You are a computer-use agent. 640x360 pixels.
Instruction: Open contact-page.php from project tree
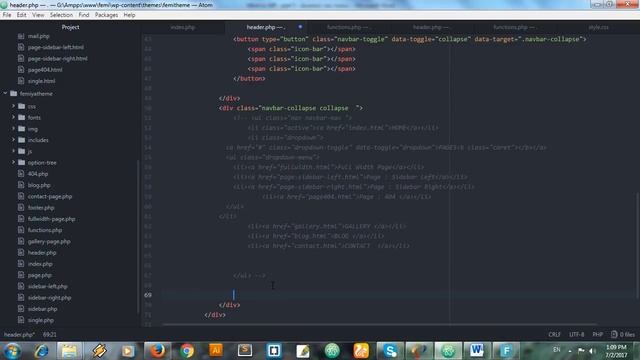50,196
